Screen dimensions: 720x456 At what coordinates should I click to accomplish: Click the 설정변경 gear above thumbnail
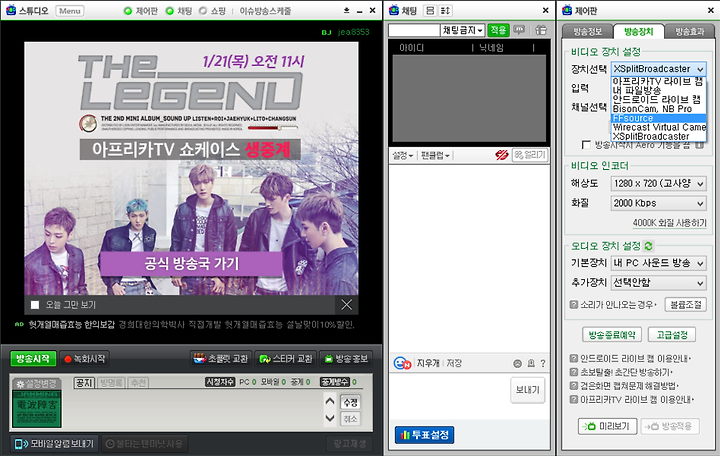(x=36, y=383)
